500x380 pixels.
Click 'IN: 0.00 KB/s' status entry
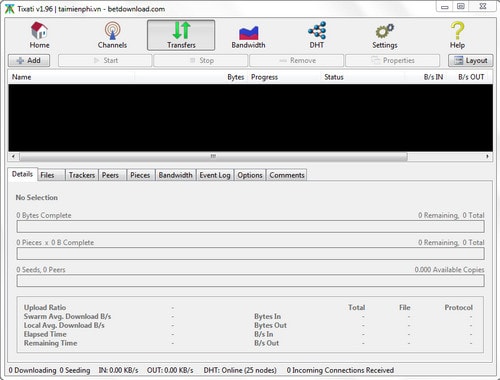pos(118,370)
